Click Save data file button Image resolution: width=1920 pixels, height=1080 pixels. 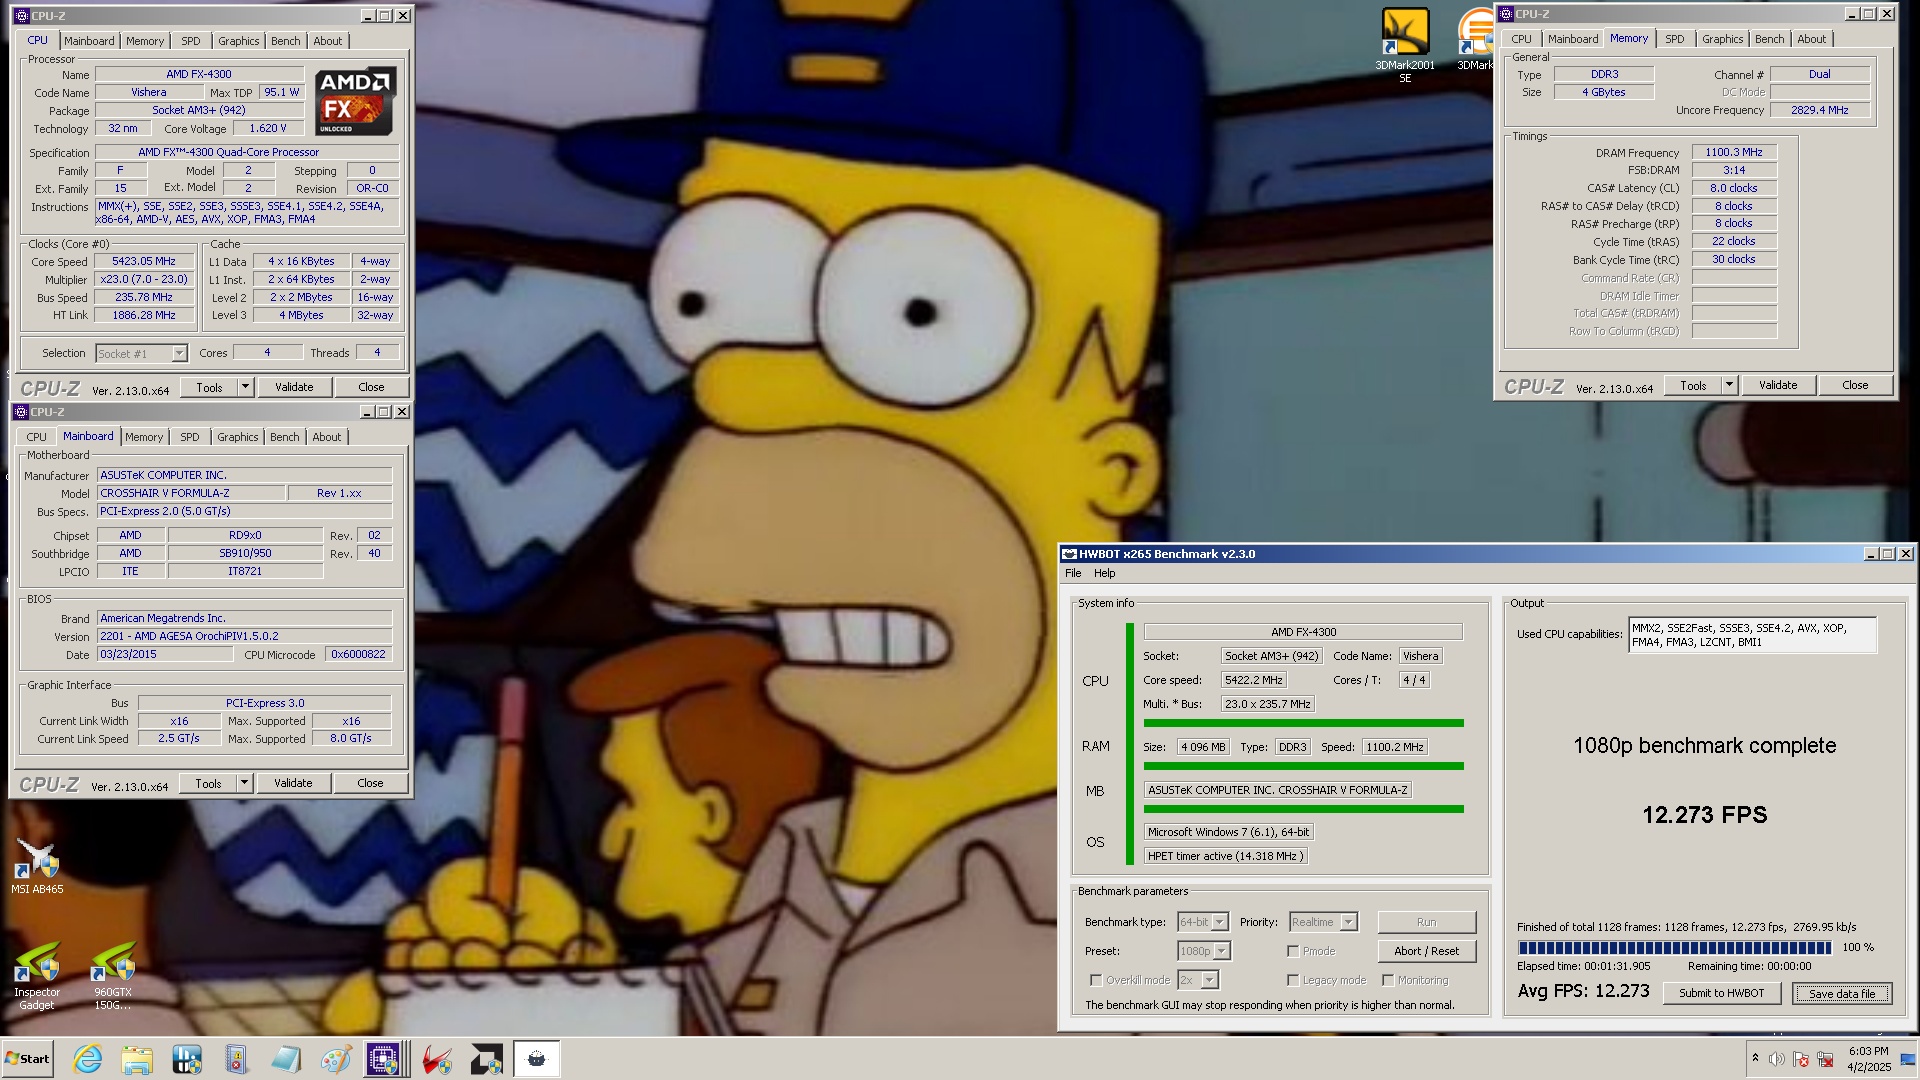pyautogui.click(x=1841, y=993)
